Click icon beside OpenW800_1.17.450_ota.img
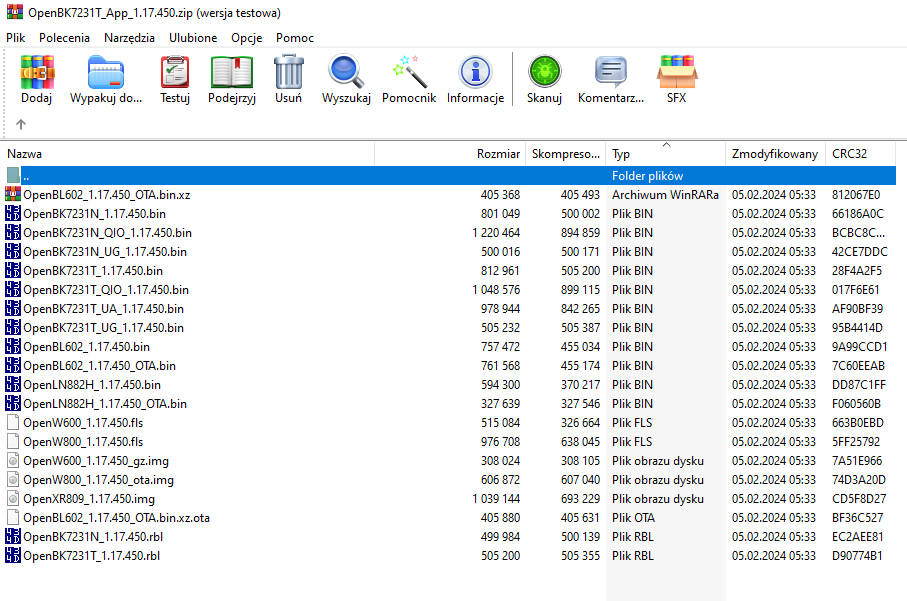 13,480
